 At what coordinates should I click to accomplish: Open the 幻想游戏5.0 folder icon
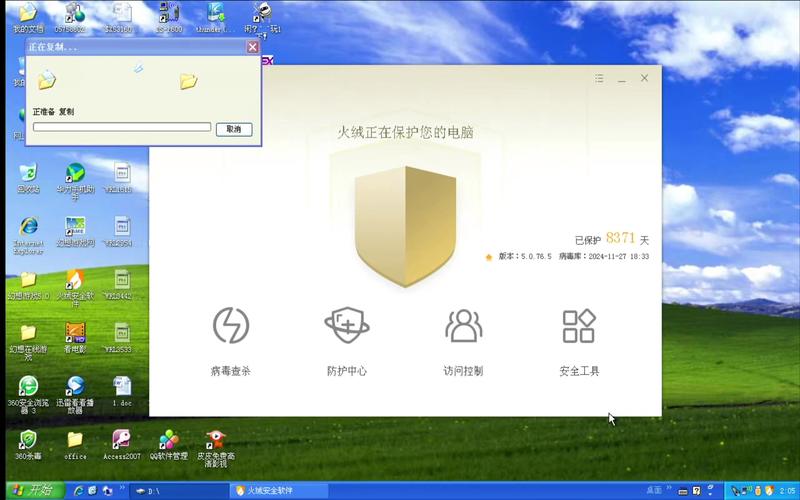tap(28, 285)
